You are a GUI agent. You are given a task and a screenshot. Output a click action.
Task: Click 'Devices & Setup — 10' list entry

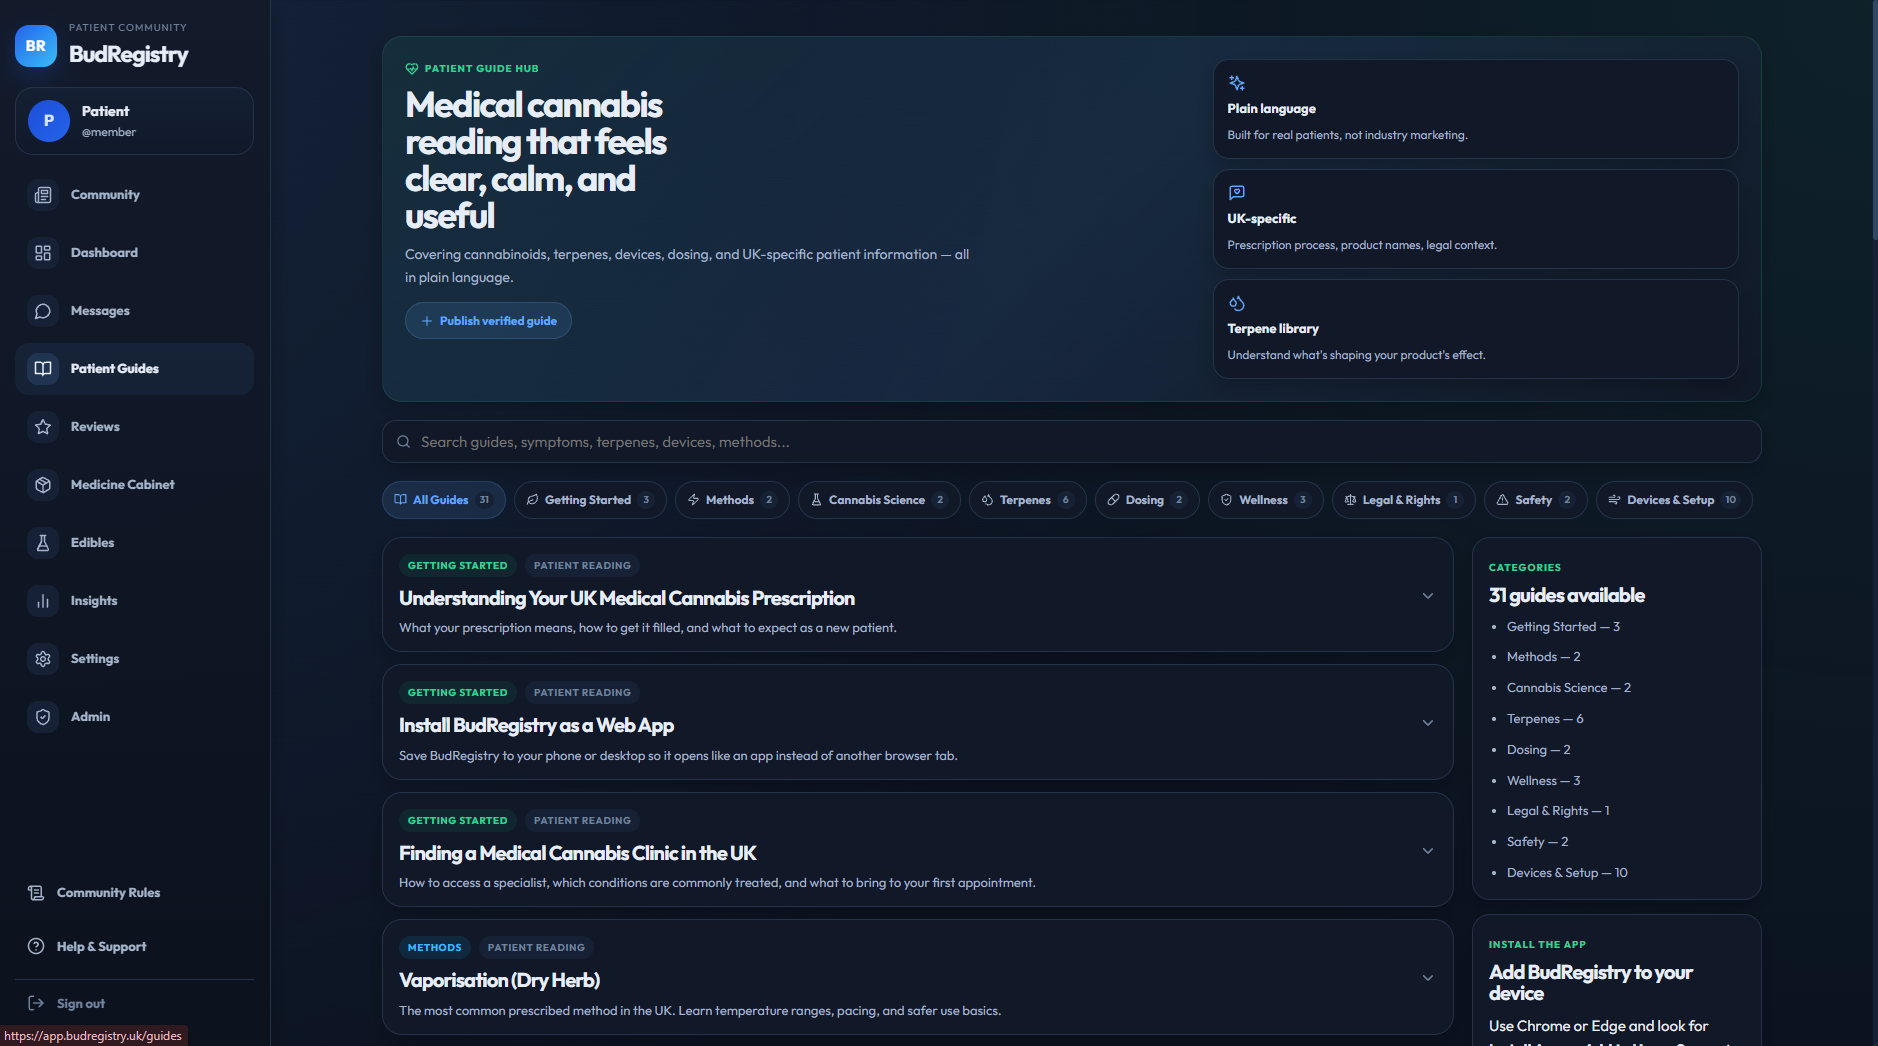click(x=1567, y=873)
